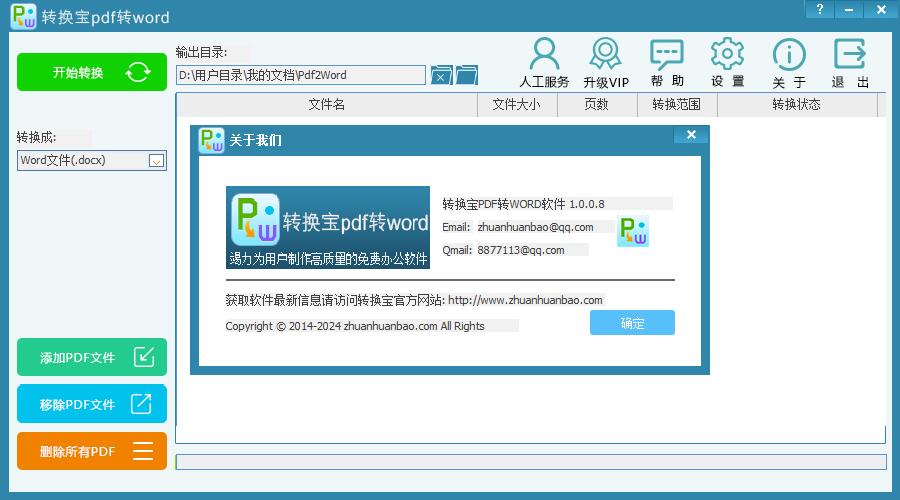Expand the 转换成 Word文件(.docx) dropdown
Screen dimensions: 900x500
point(156,161)
